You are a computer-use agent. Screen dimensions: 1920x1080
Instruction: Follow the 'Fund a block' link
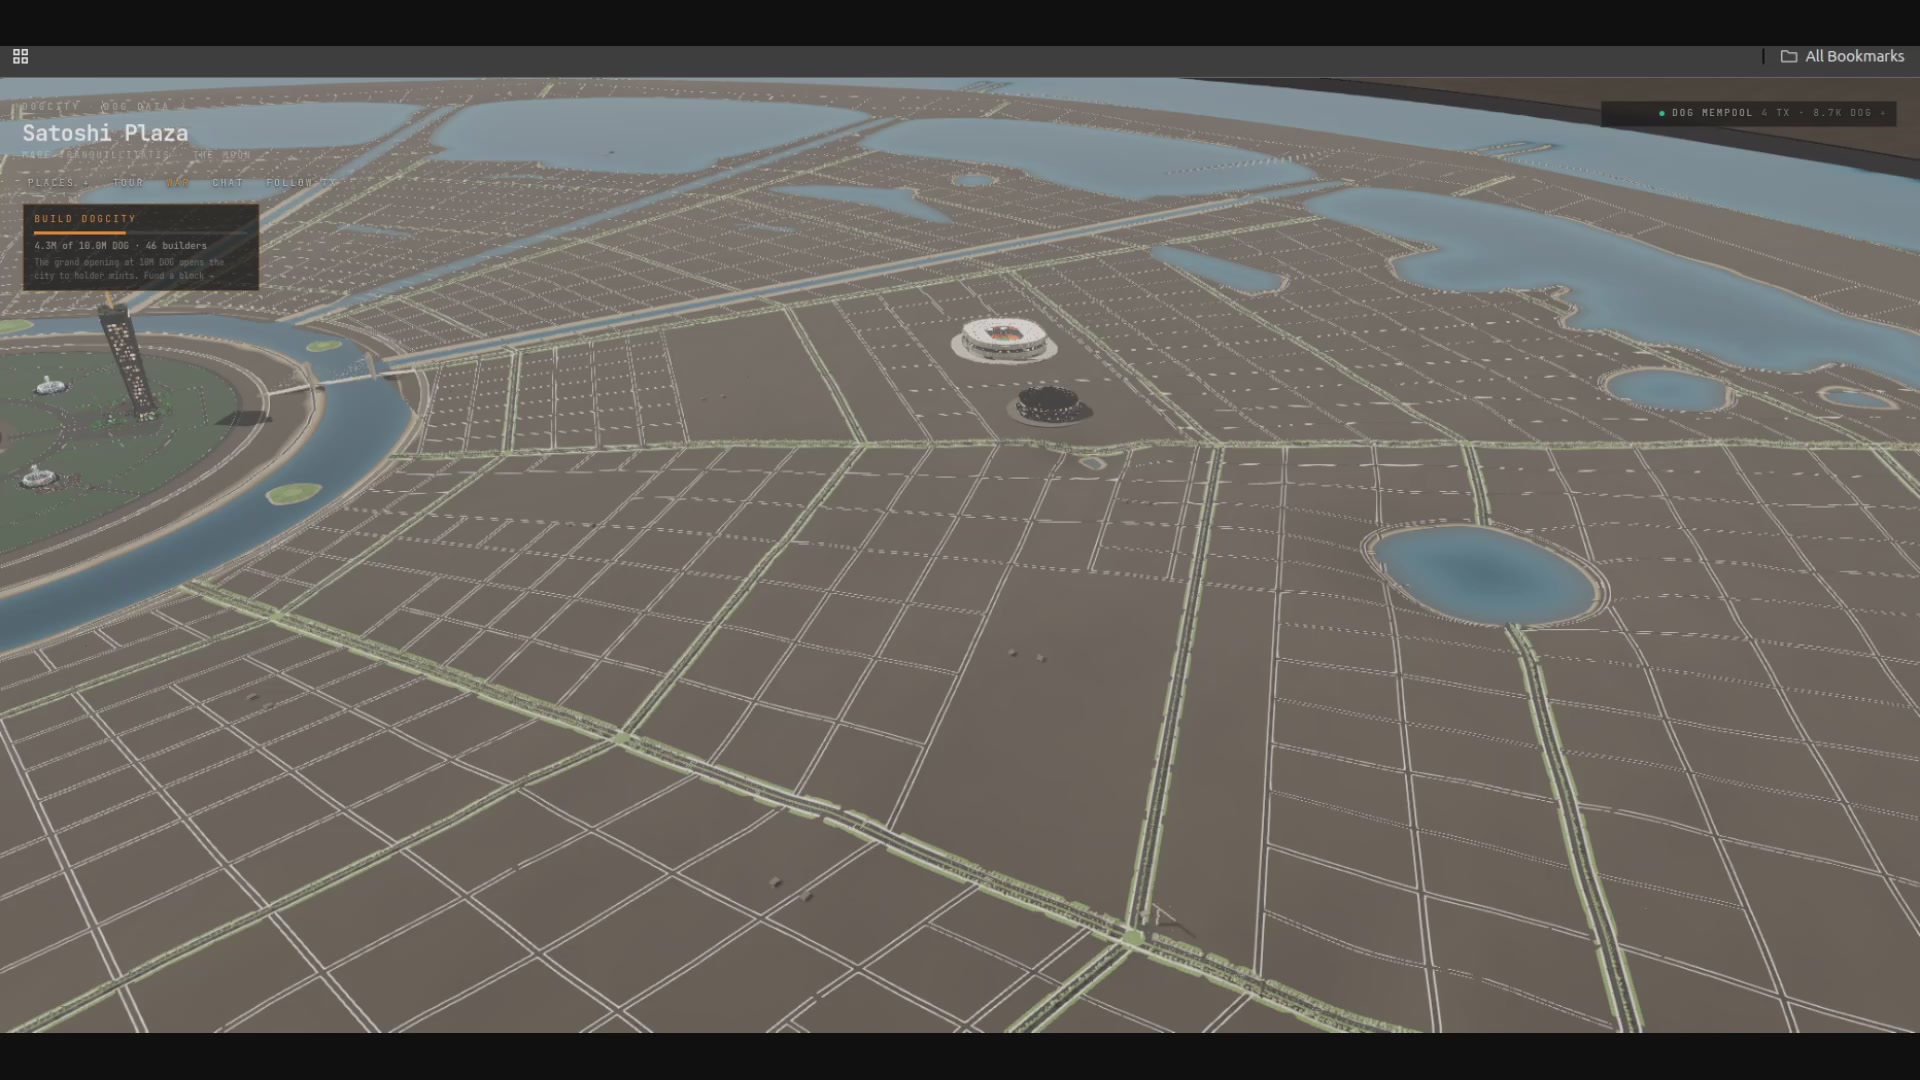pyautogui.click(x=178, y=275)
